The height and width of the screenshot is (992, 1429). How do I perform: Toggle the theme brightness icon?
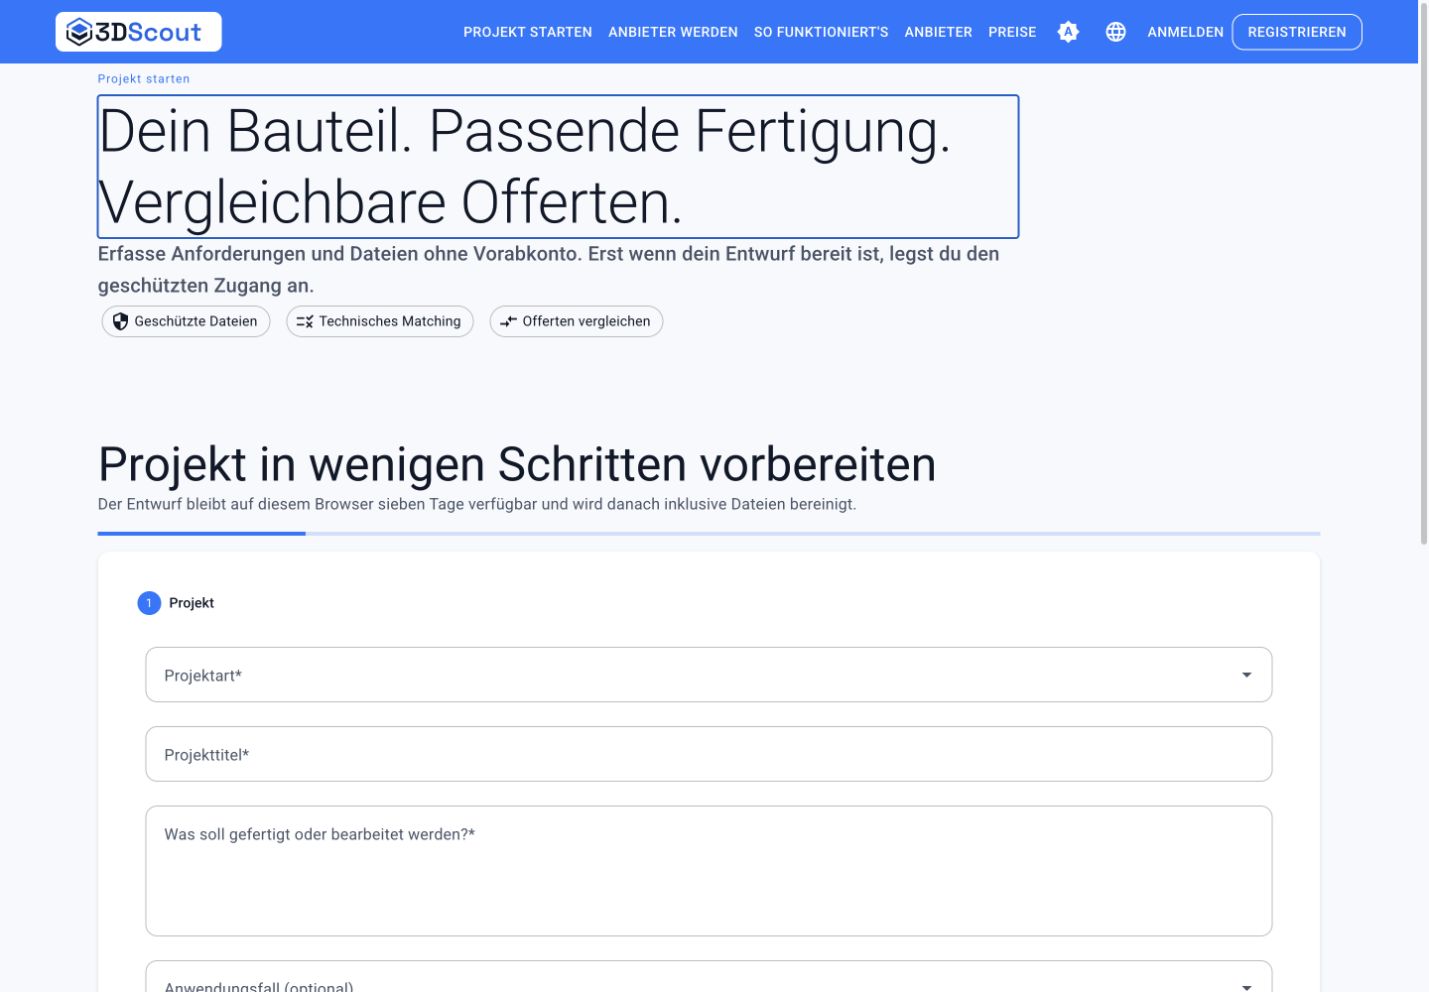click(1068, 32)
